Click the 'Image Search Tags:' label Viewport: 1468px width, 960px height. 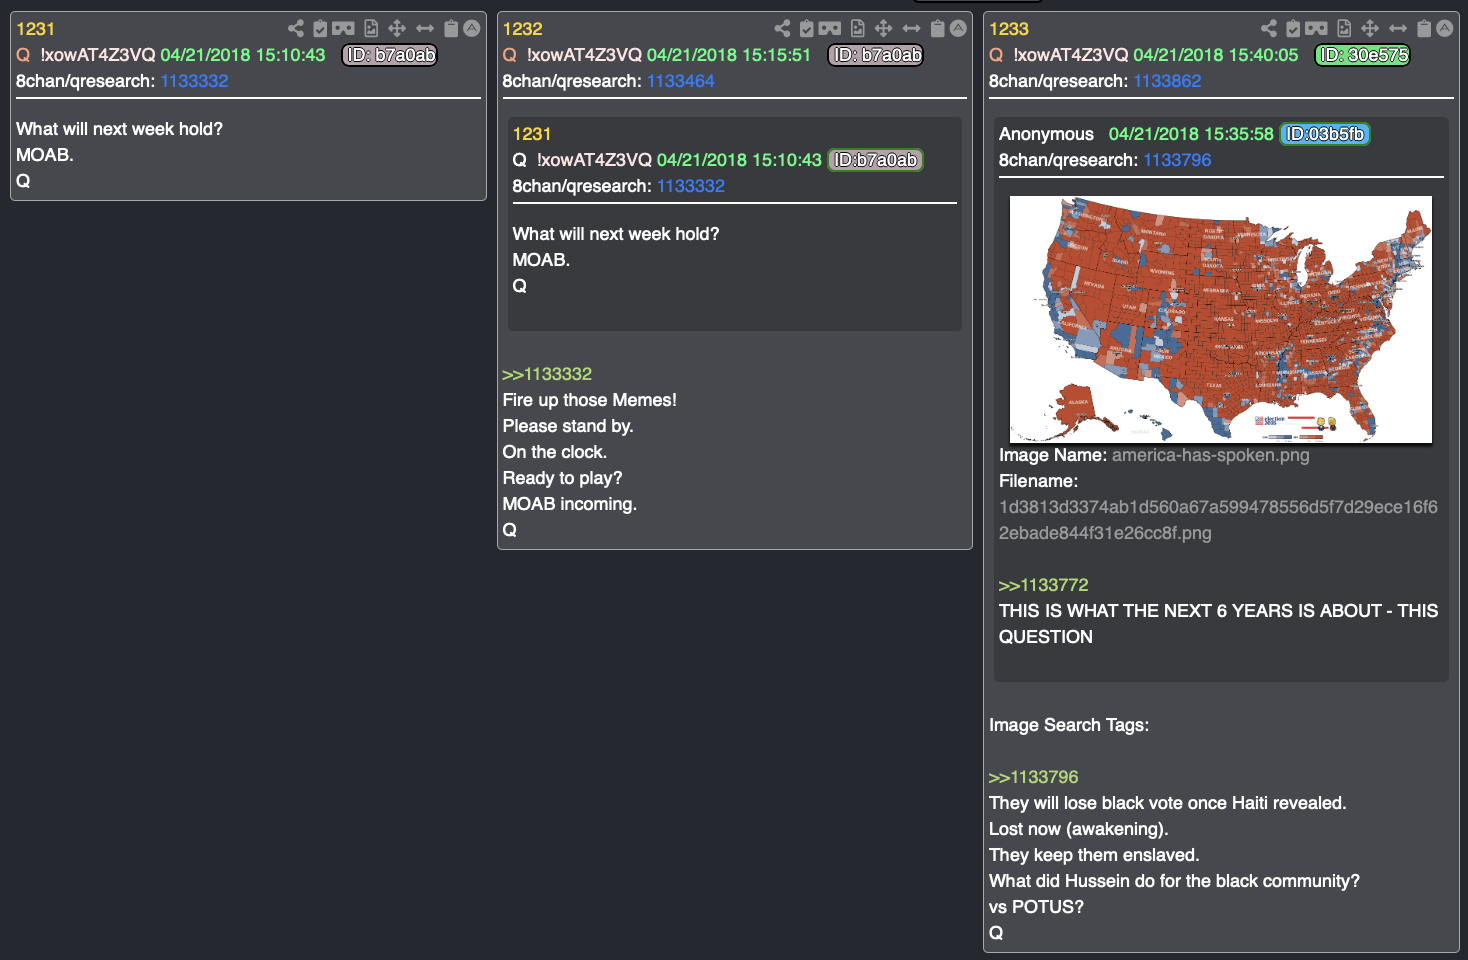1069,725
